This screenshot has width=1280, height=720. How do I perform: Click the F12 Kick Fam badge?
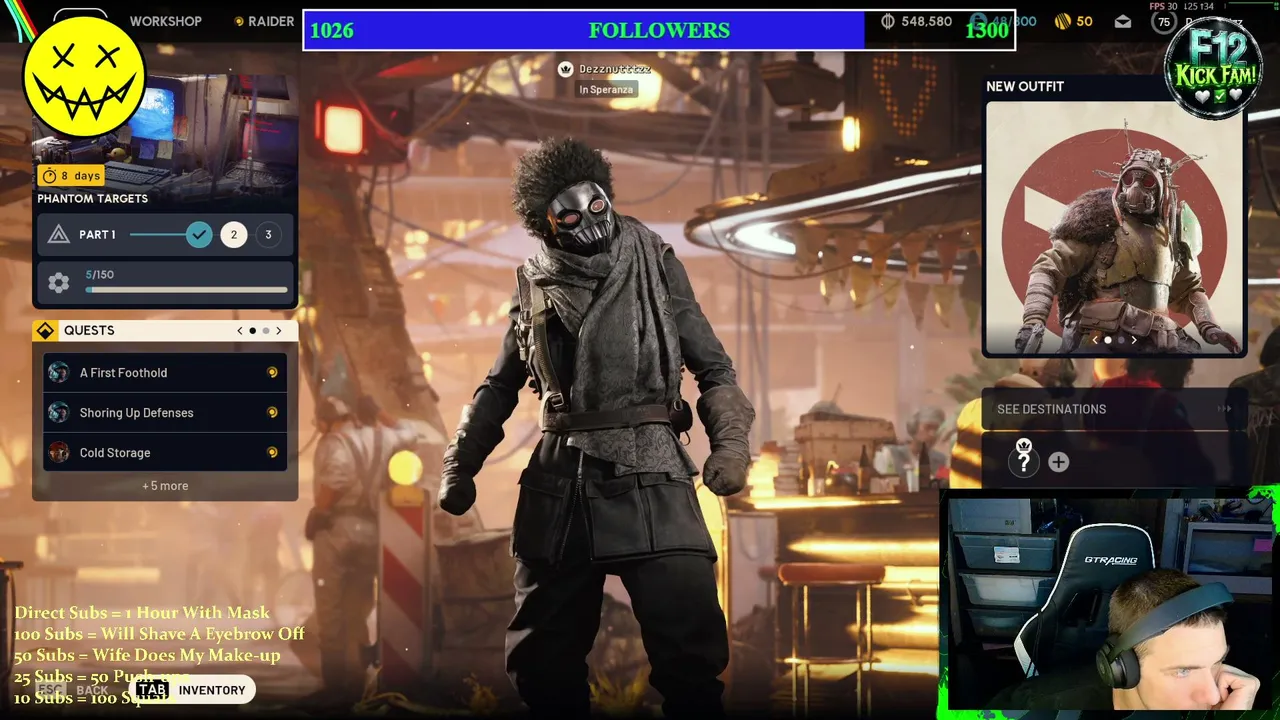(1213, 68)
